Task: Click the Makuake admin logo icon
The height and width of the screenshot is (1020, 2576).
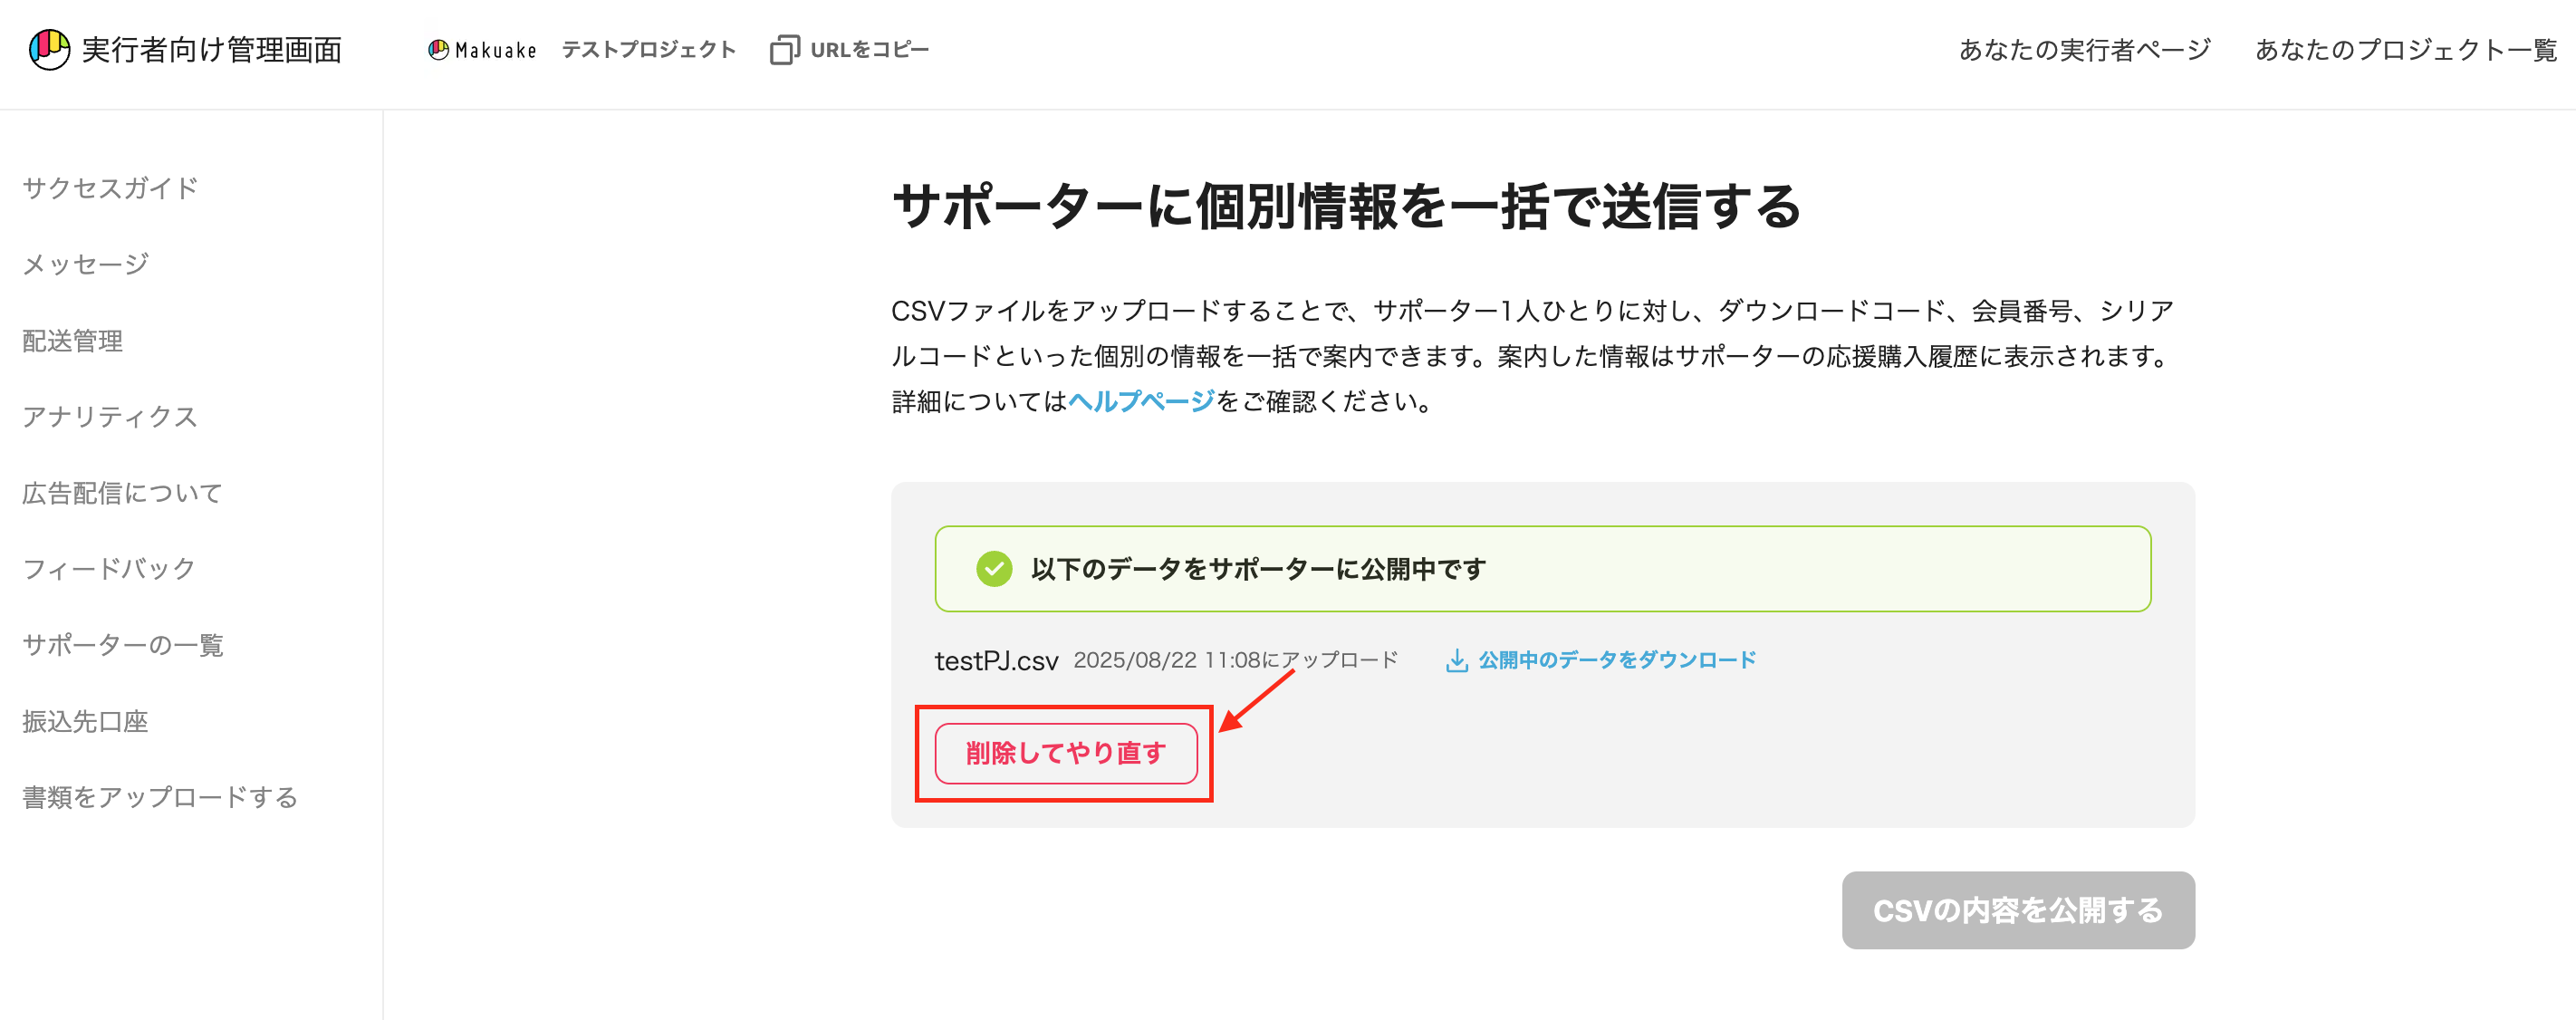Action: [x=49, y=49]
